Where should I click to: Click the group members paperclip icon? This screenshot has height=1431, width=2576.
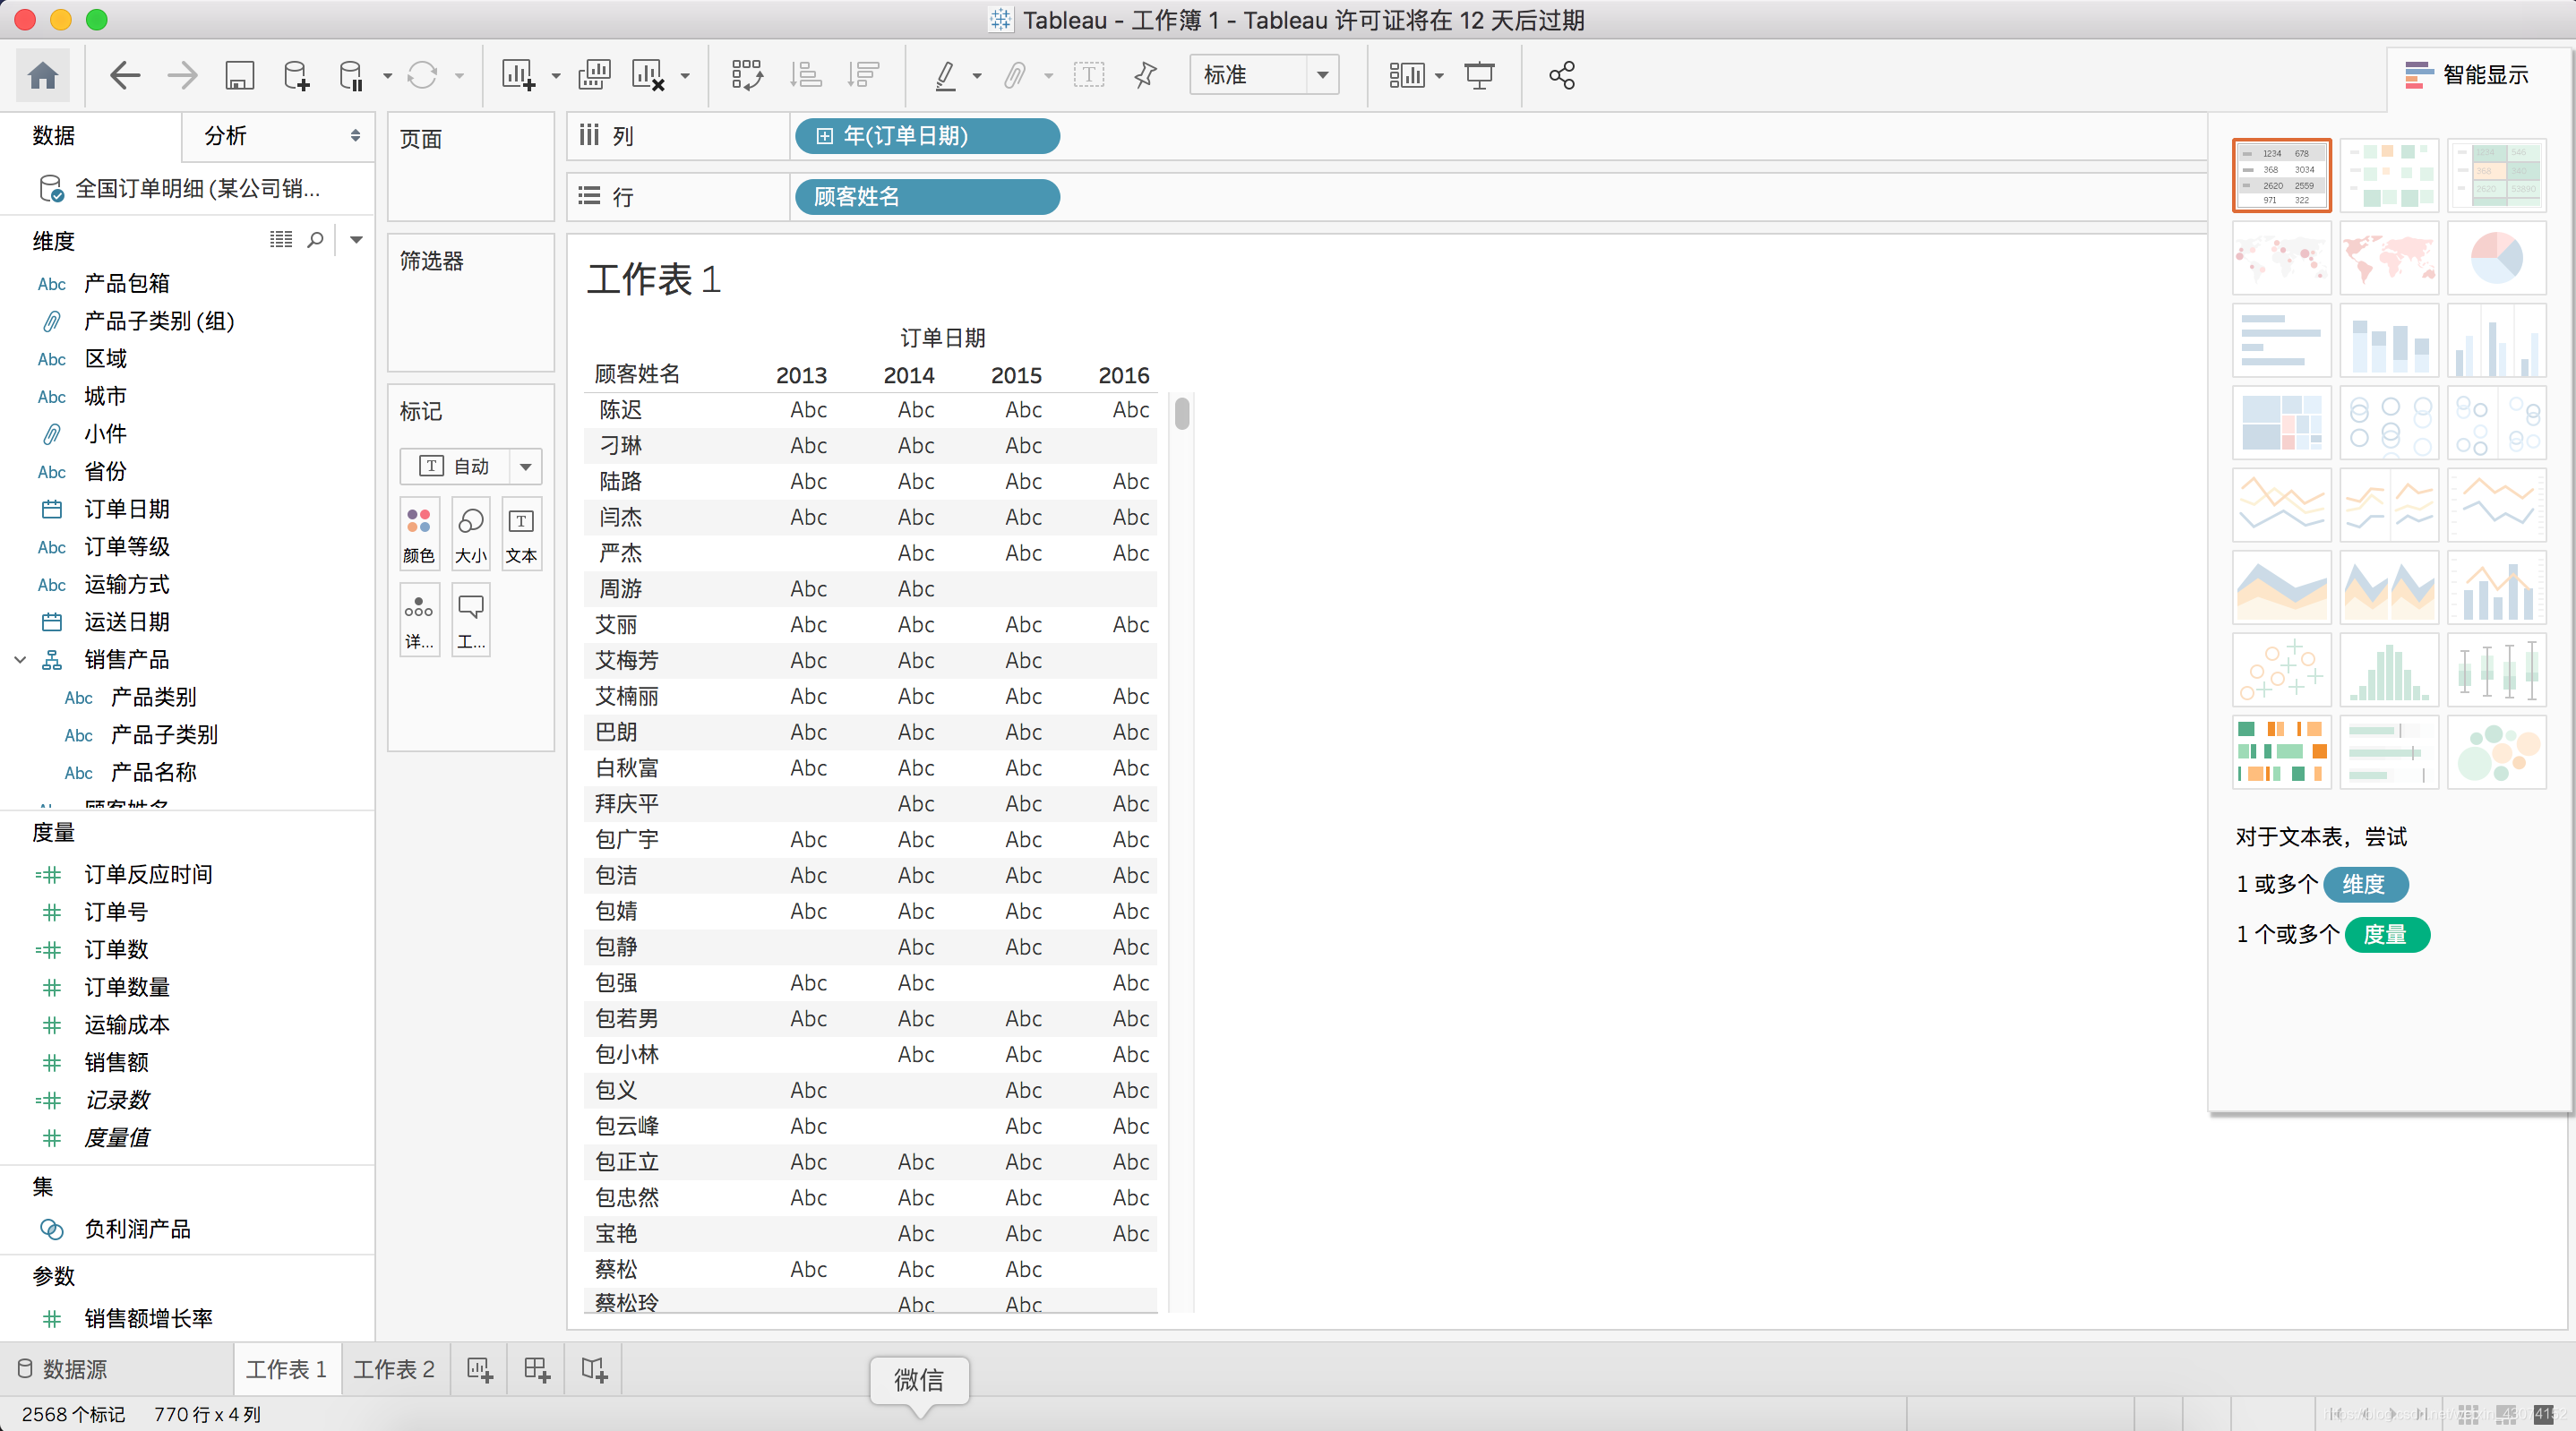[x=1015, y=75]
